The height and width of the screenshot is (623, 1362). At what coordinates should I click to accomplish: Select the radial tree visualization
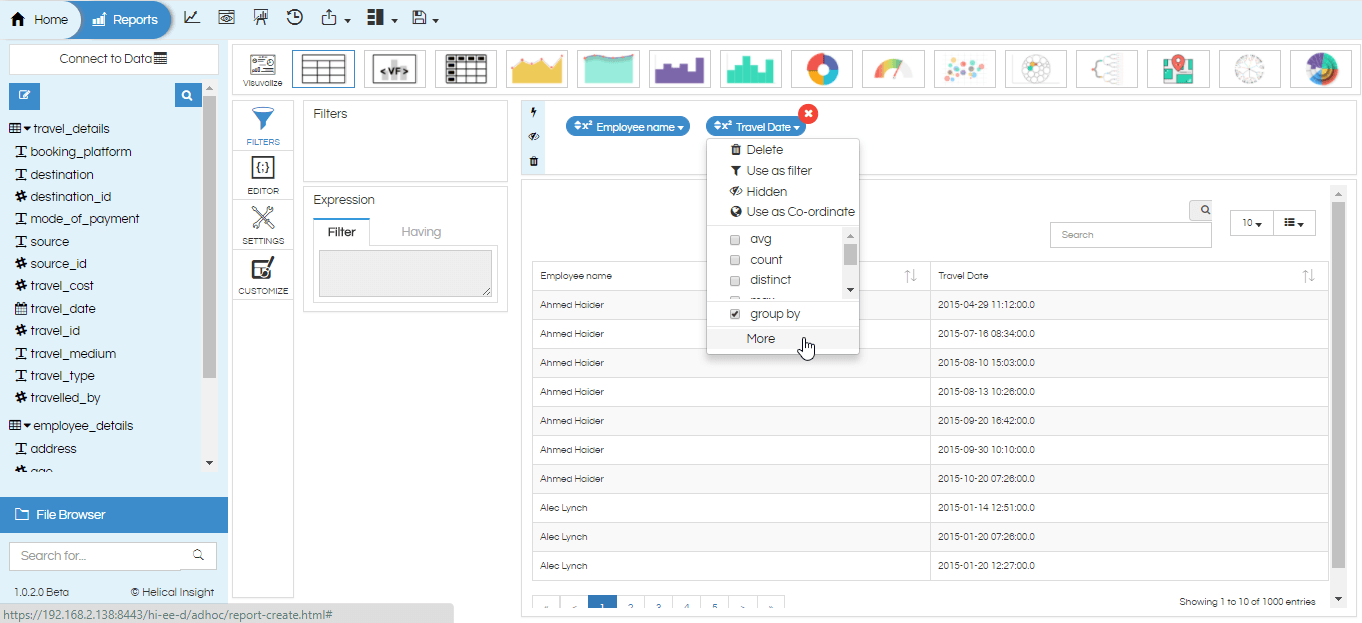click(x=1250, y=68)
